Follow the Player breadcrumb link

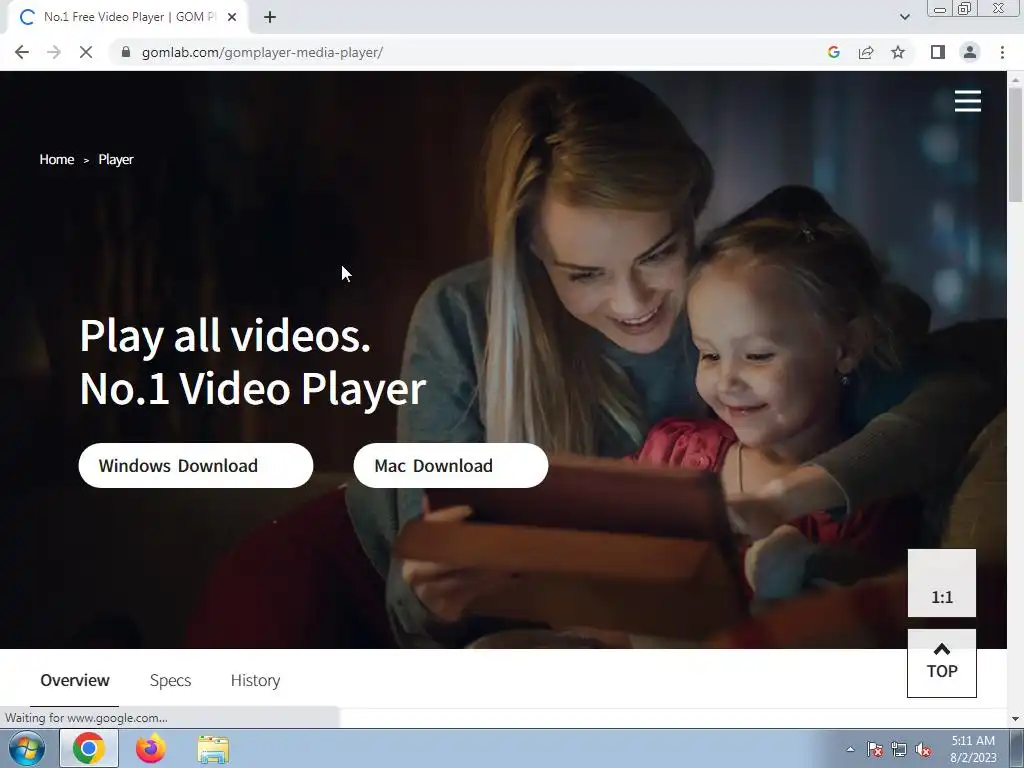pyautogui.click(x=116, y=159)
